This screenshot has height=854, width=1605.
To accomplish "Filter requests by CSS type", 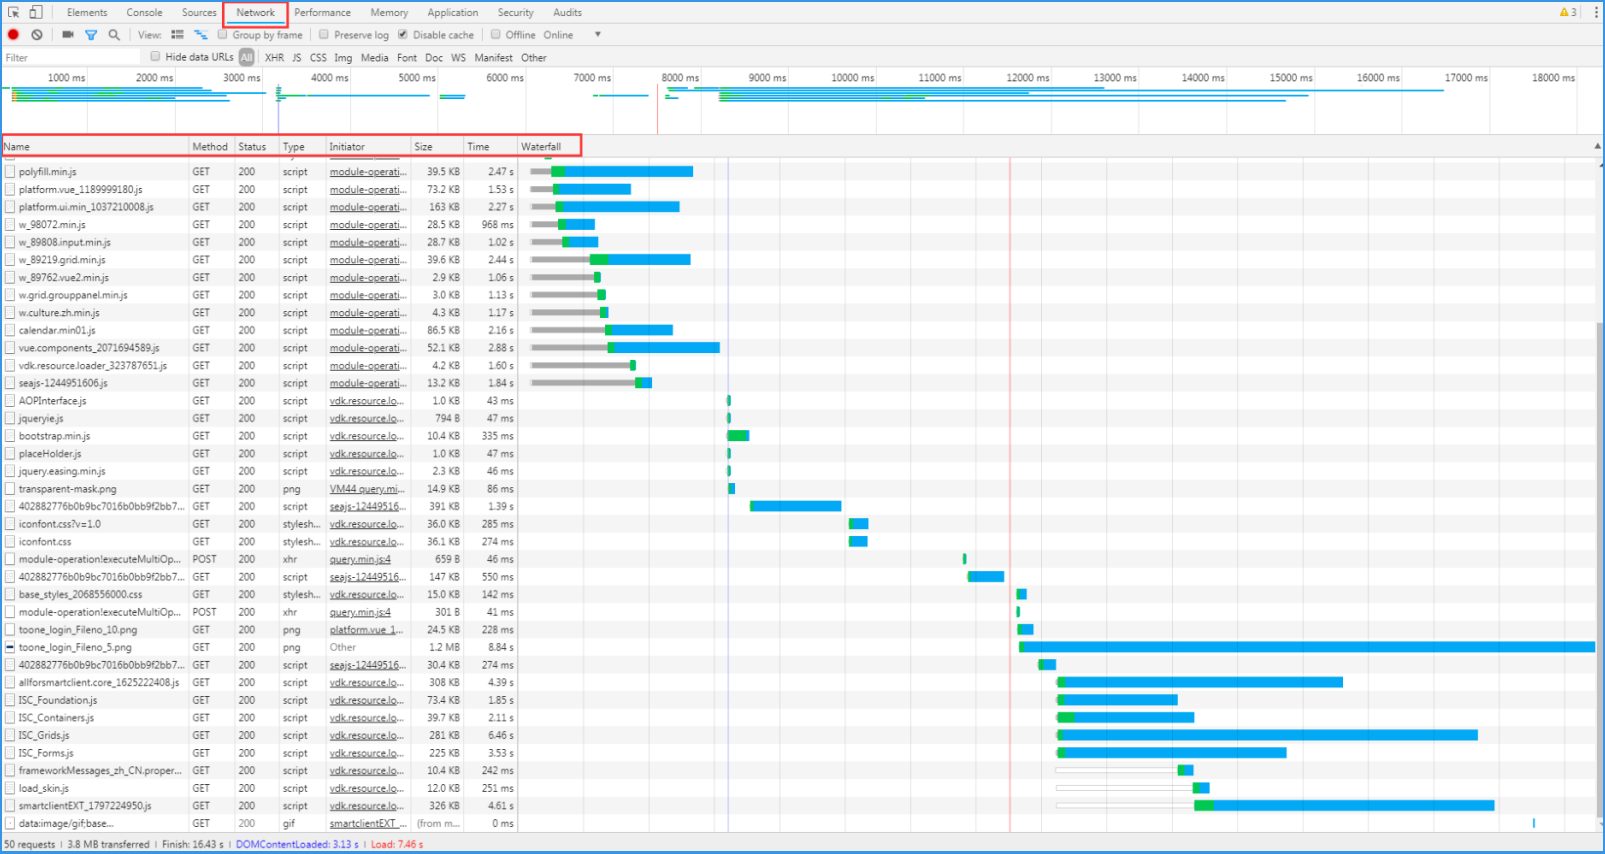I will pos(318,58).
